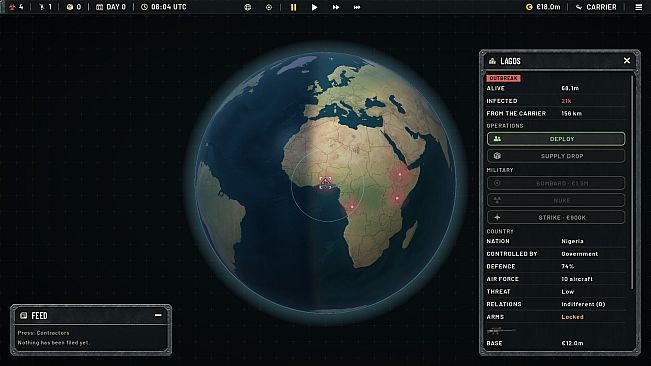Collapse the FEED panel with minus

click(x=158, y=315)
